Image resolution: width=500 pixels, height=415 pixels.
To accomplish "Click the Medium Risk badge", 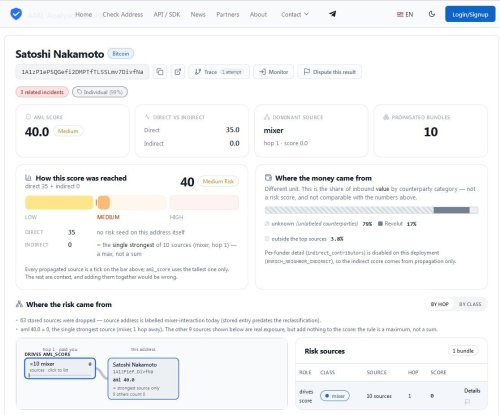I will point(218,181).
